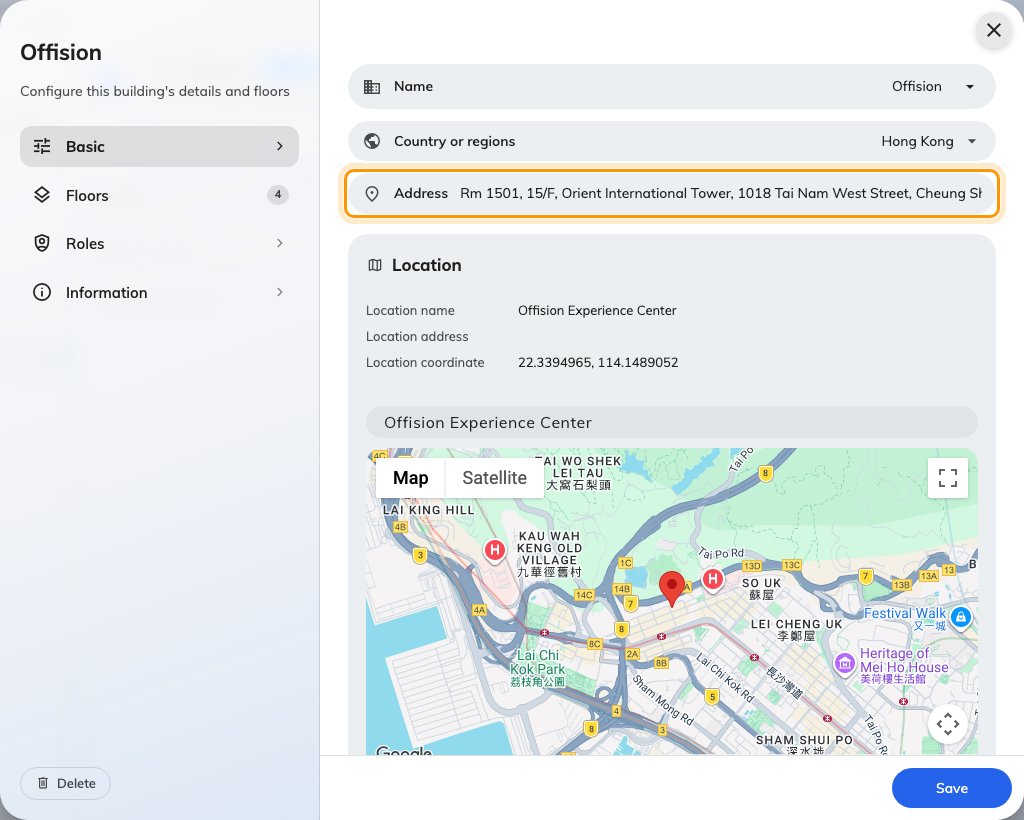Image resolution: width=1024 pixels, height=820 pixels.
Task: Click the red location marker on map
Action: [x=671, y=588]
